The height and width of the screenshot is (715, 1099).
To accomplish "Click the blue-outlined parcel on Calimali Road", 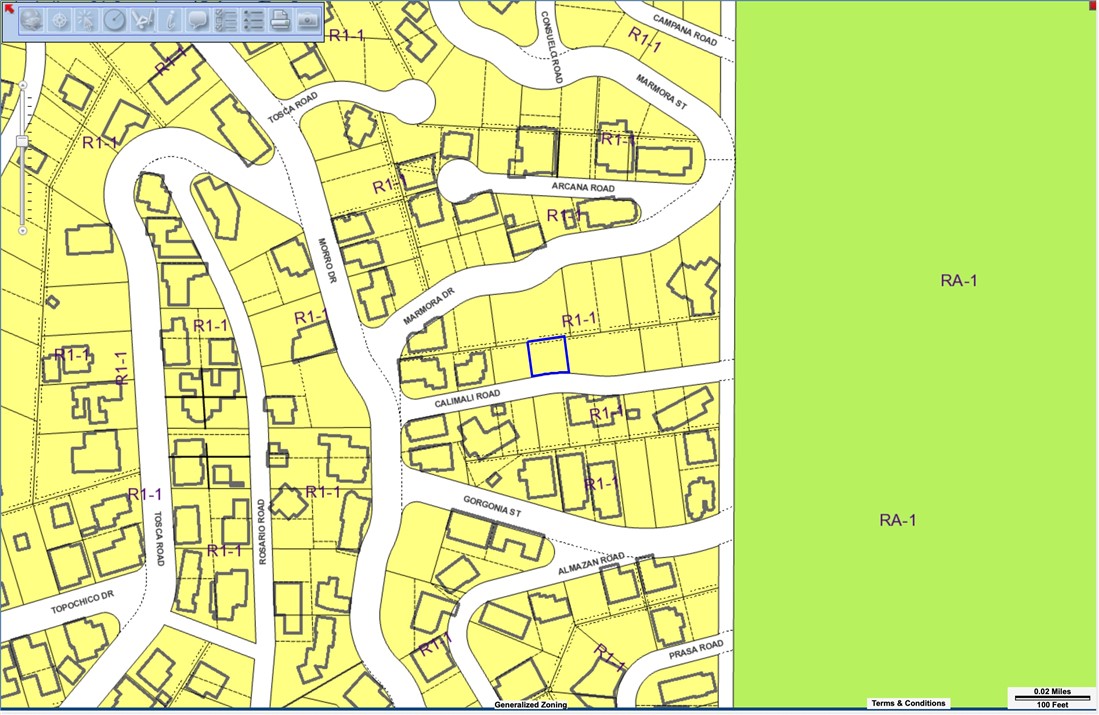I will (x=548, y=356).
